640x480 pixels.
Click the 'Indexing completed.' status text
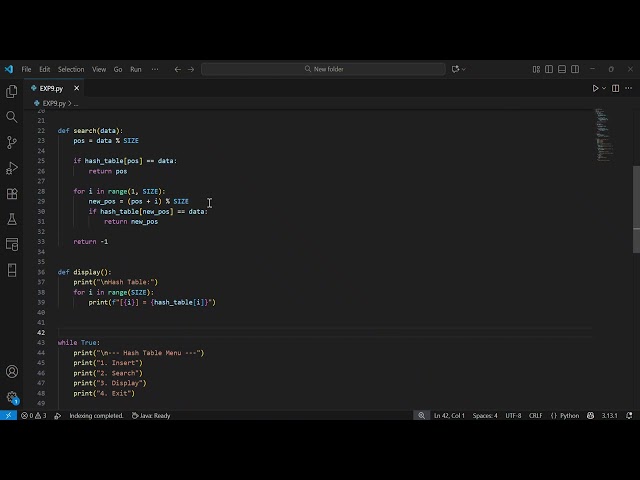click(x=96, y=416)
